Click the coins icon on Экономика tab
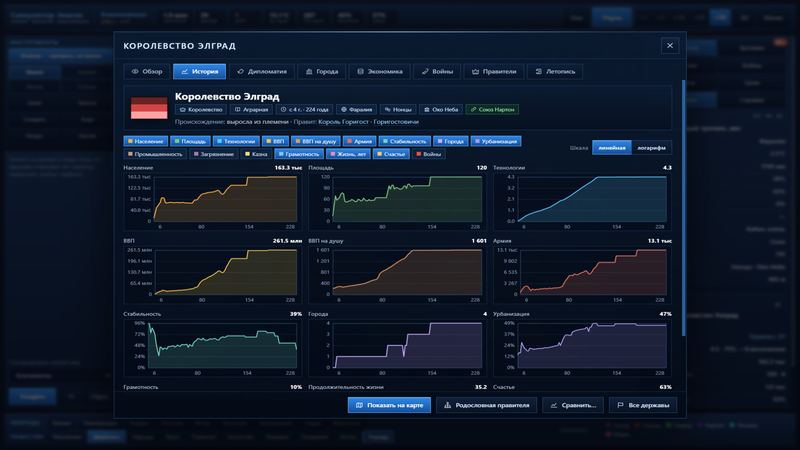The image size is (800, 450). 360,71
